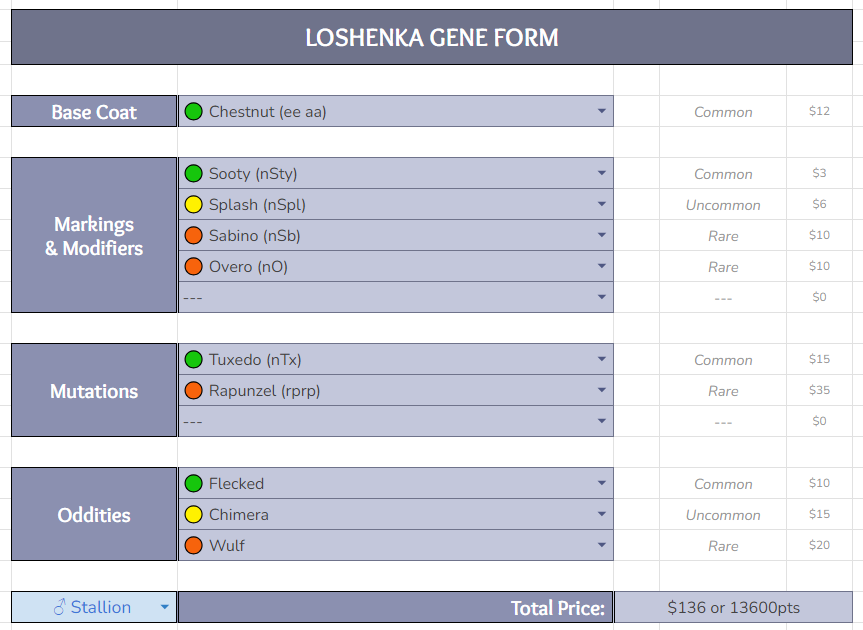Click the orange circle beside Wulf

tap(193, 545)
